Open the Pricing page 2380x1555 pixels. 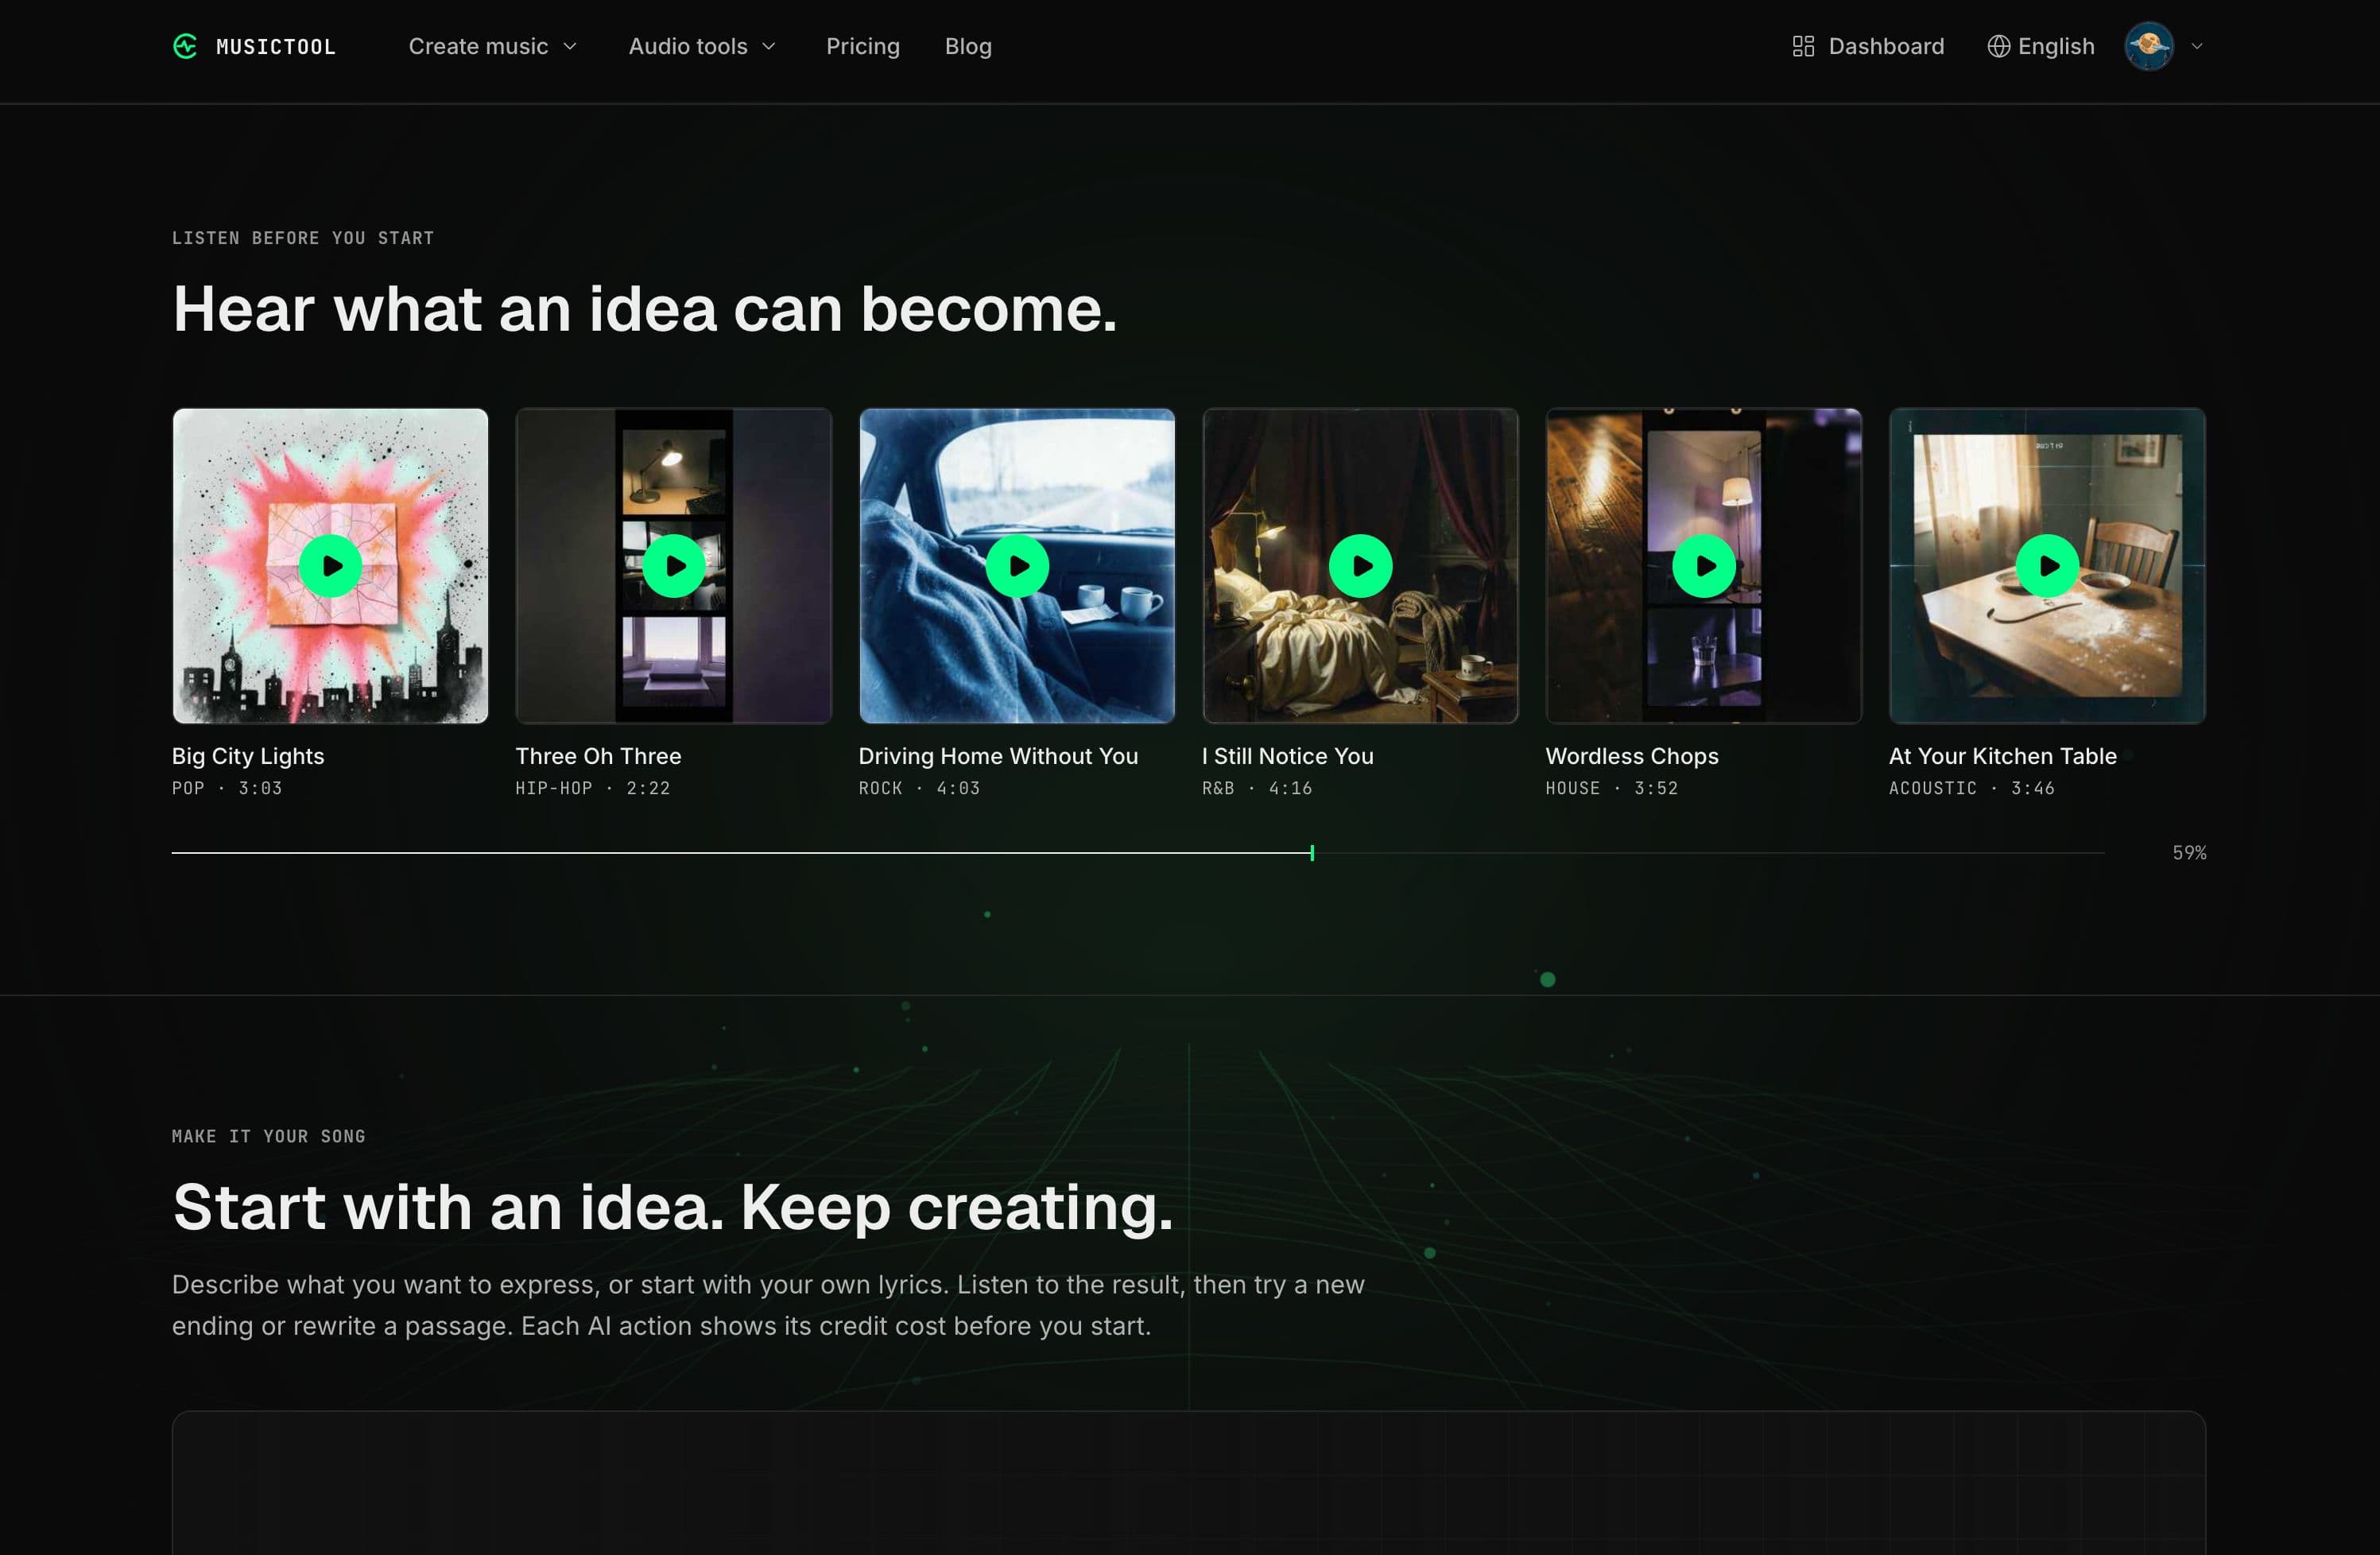click(x=863, y=46)
